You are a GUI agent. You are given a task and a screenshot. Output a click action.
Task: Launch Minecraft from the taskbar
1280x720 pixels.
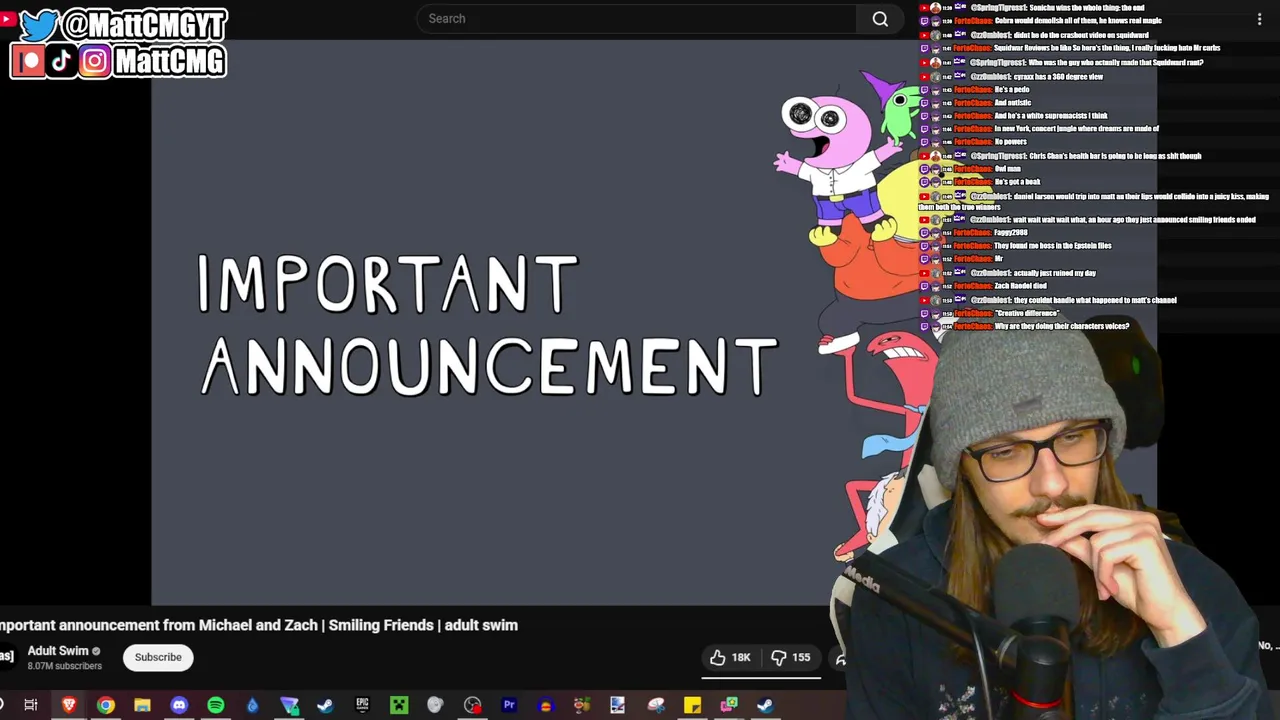(399, 705)
